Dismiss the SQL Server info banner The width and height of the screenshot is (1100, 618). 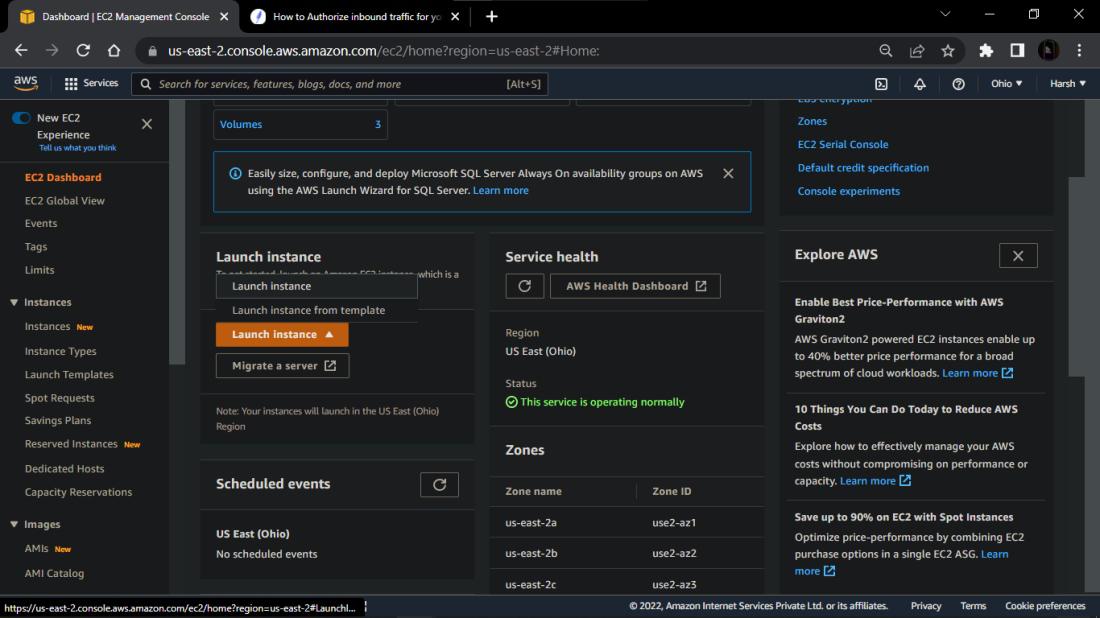click(728, 173)
